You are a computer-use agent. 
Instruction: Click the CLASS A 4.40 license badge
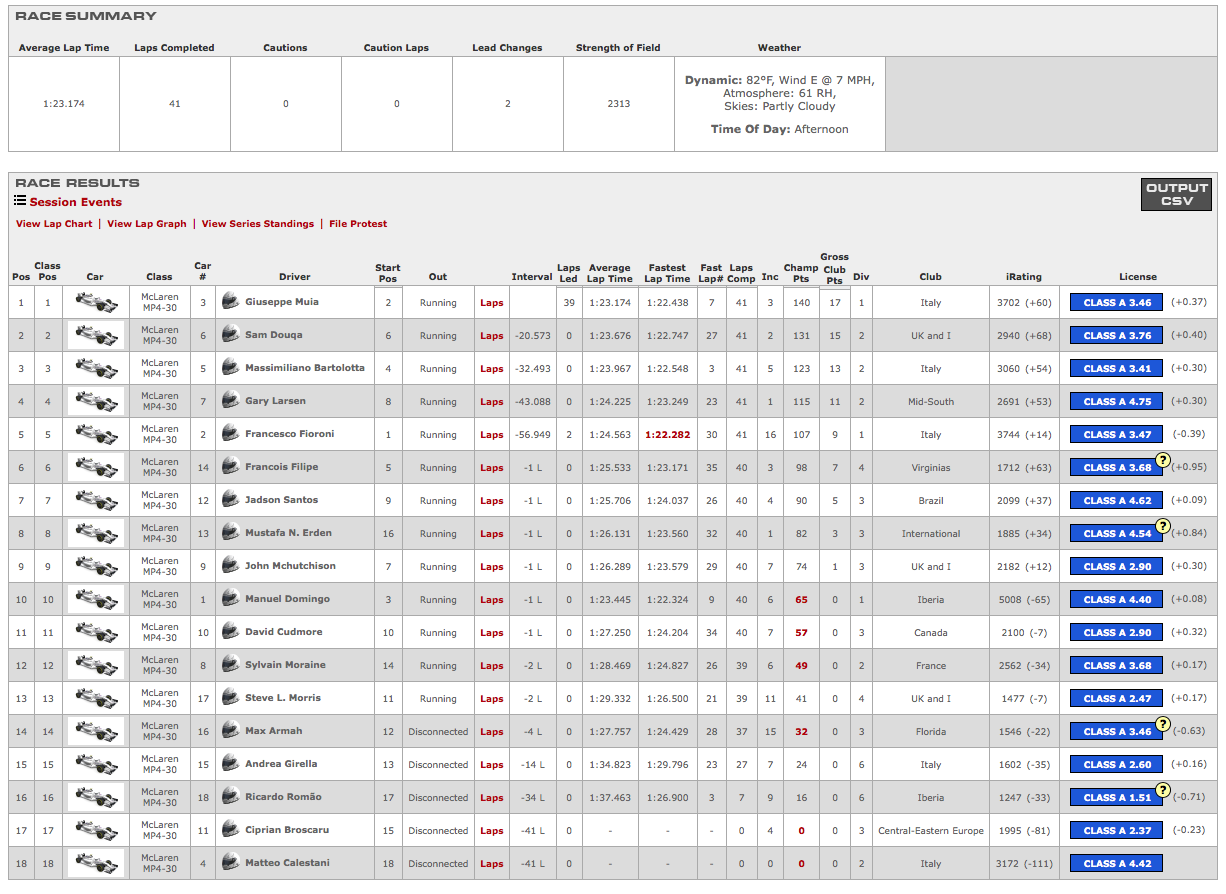tap(1116, 599)
